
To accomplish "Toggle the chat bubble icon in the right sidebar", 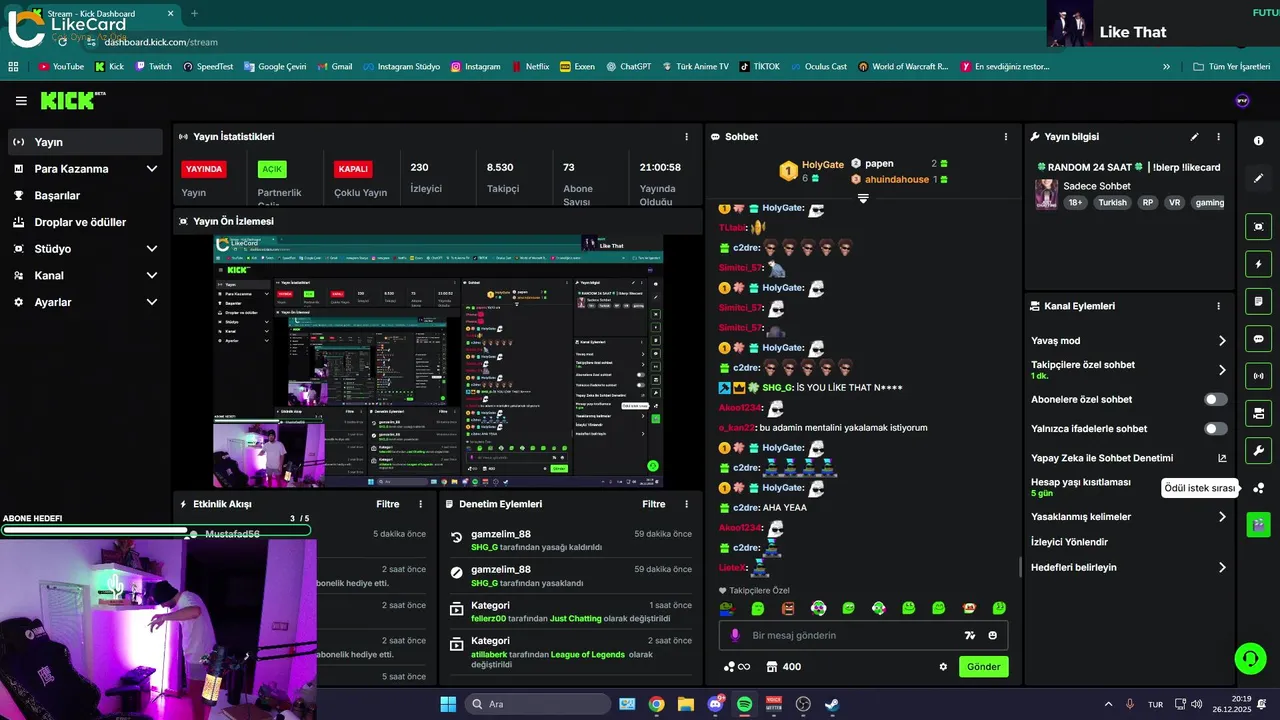I will (1258, 338).
